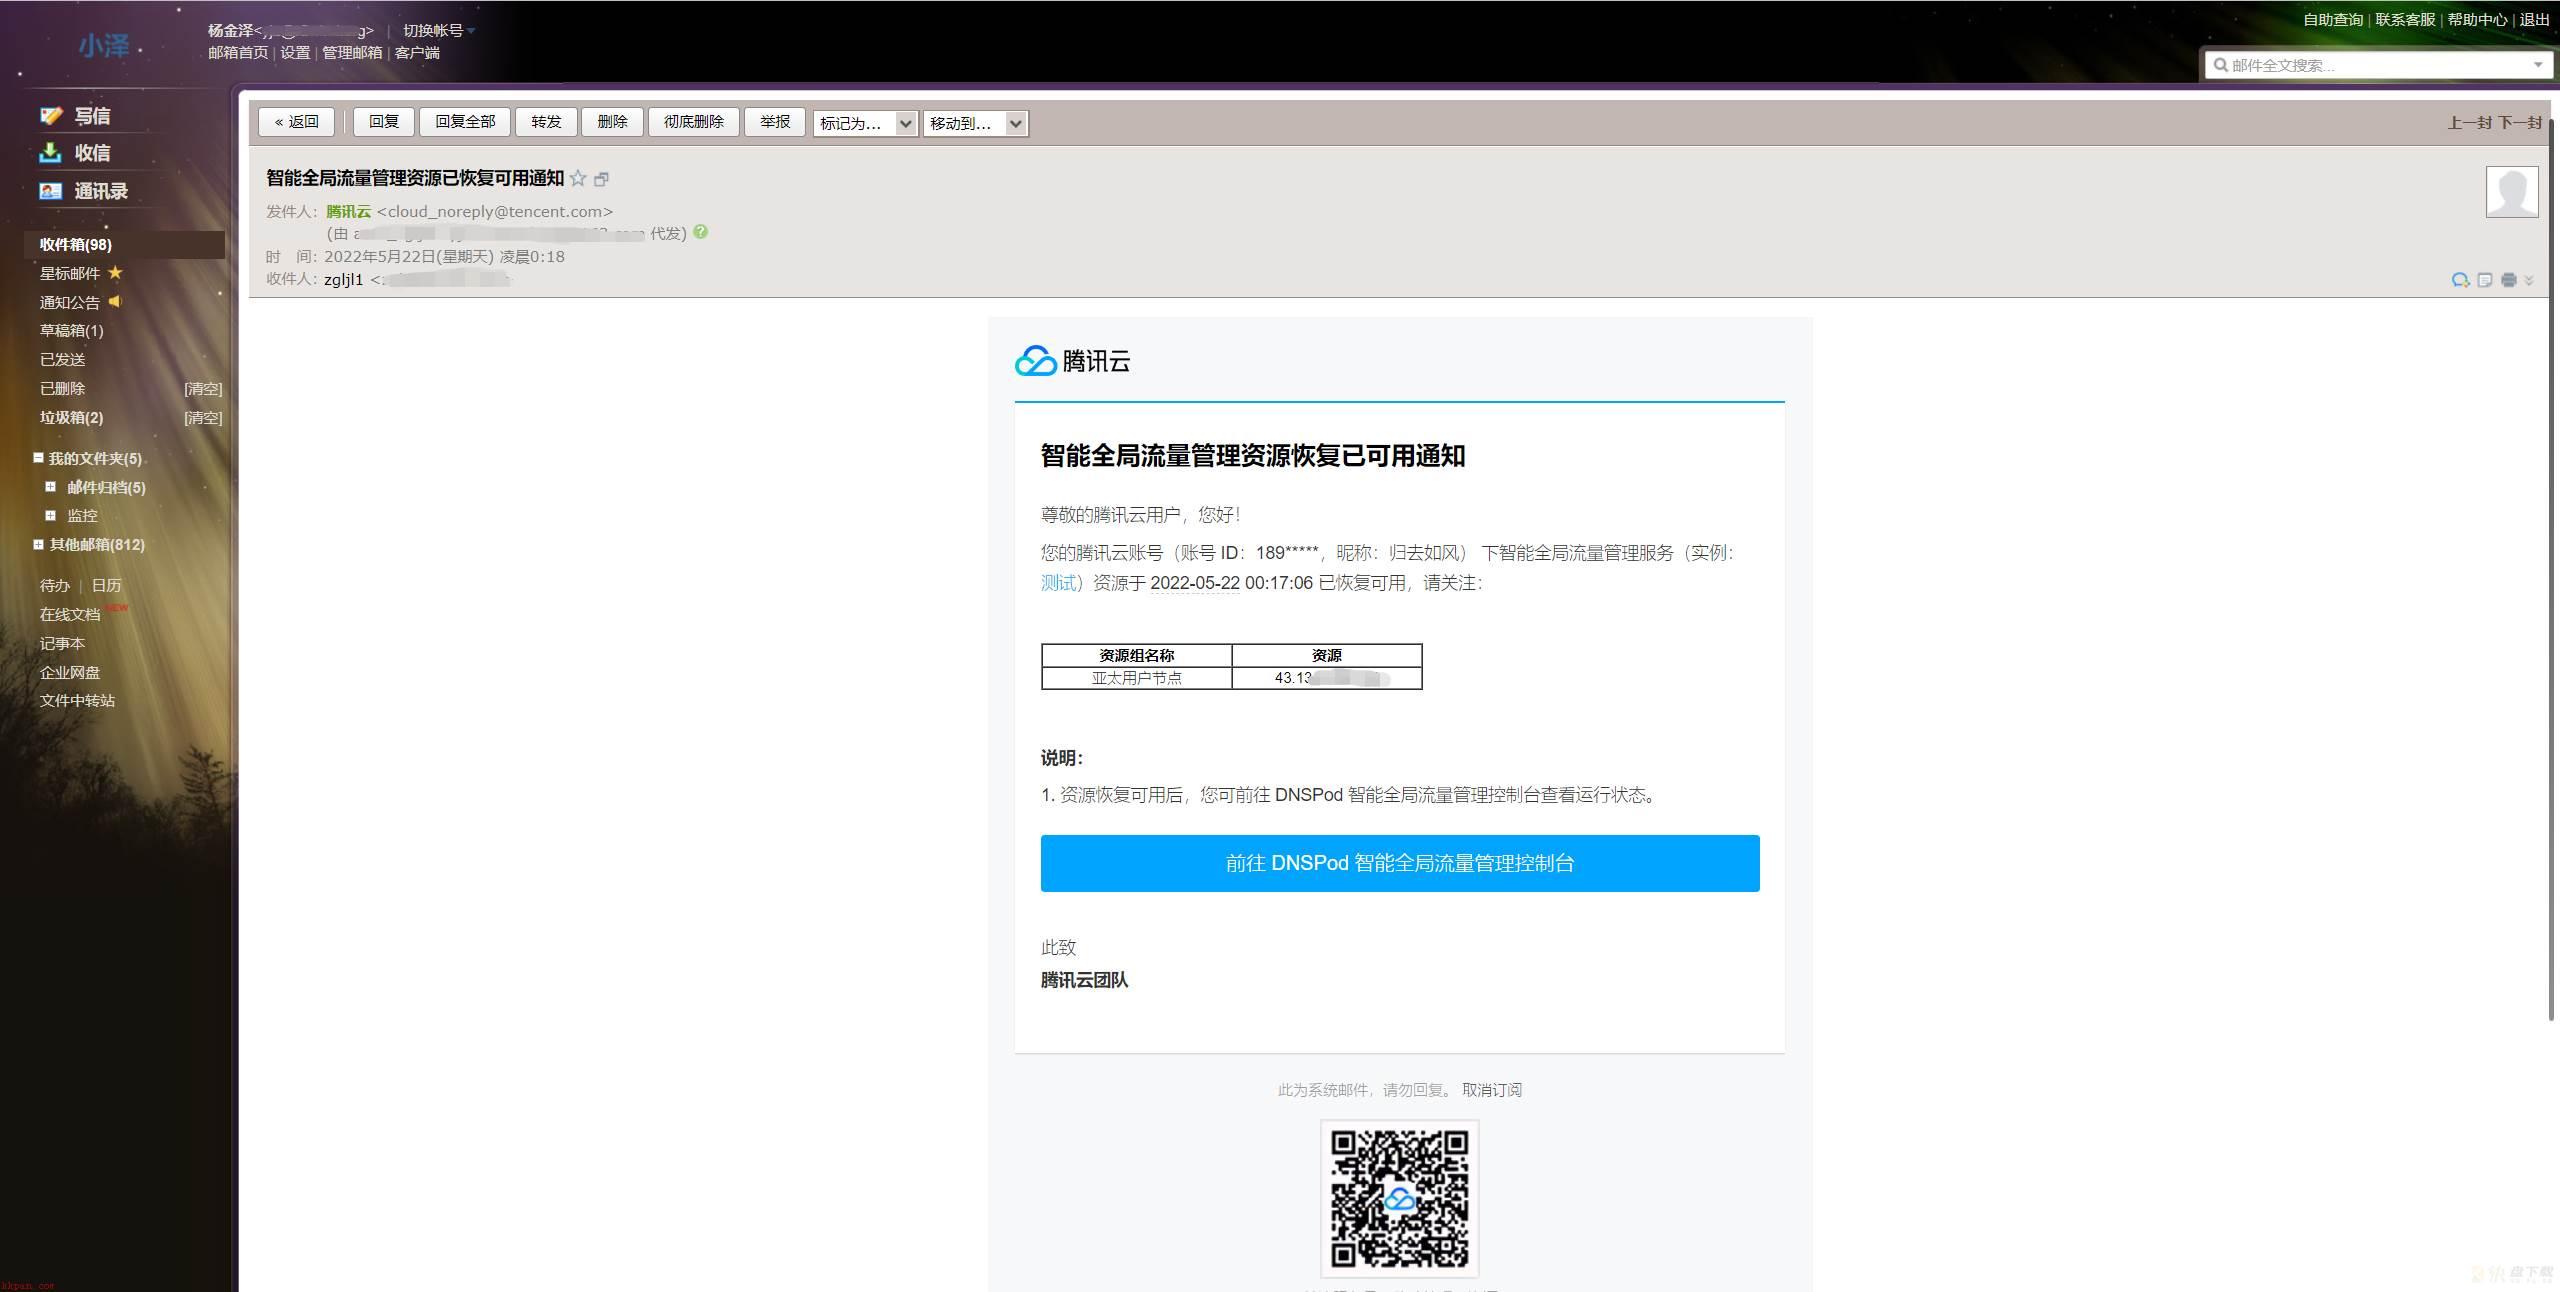The height and width of the screenshot is (1292, 2560).
Task: Click the 测试 instance link
Action: click(1058, 583)
